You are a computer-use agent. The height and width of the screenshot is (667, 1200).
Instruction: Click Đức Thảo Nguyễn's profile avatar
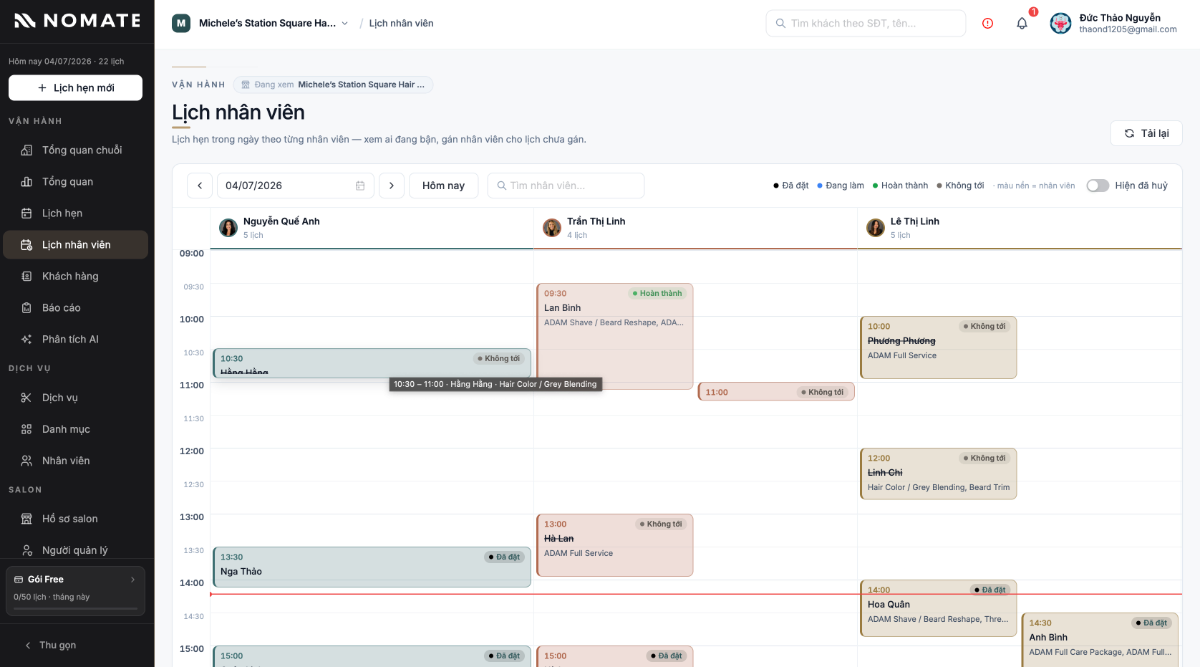(1060, 23)
